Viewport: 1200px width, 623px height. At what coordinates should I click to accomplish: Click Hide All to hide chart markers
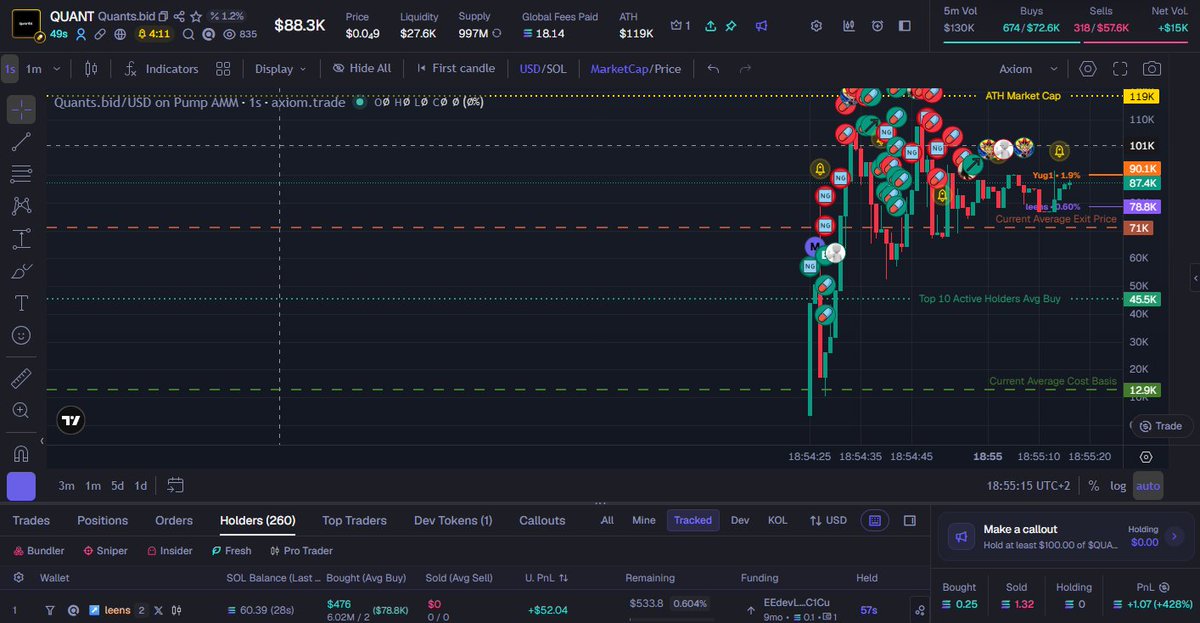pos(361,68)
